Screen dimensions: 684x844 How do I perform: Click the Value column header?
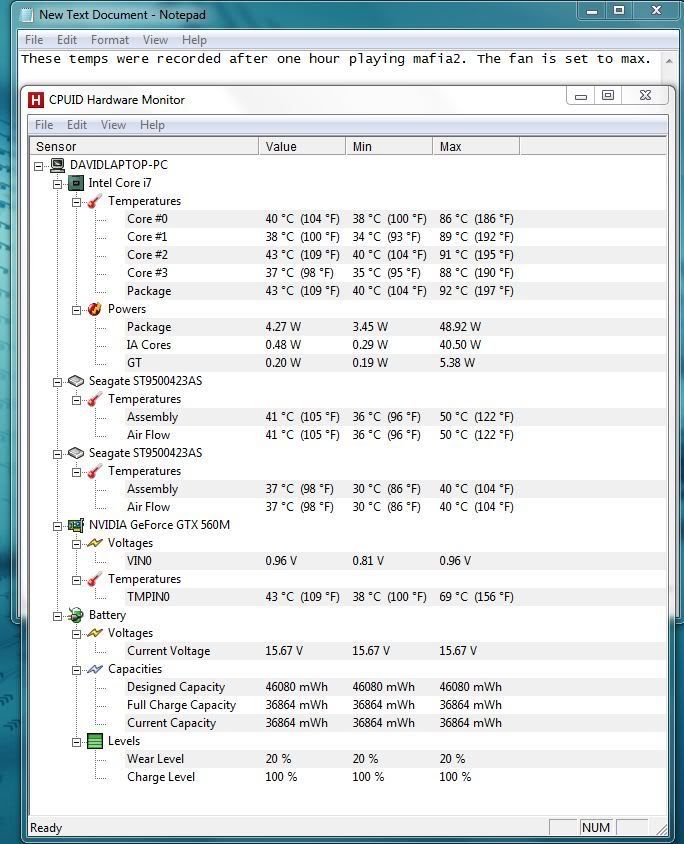(302, 146)
